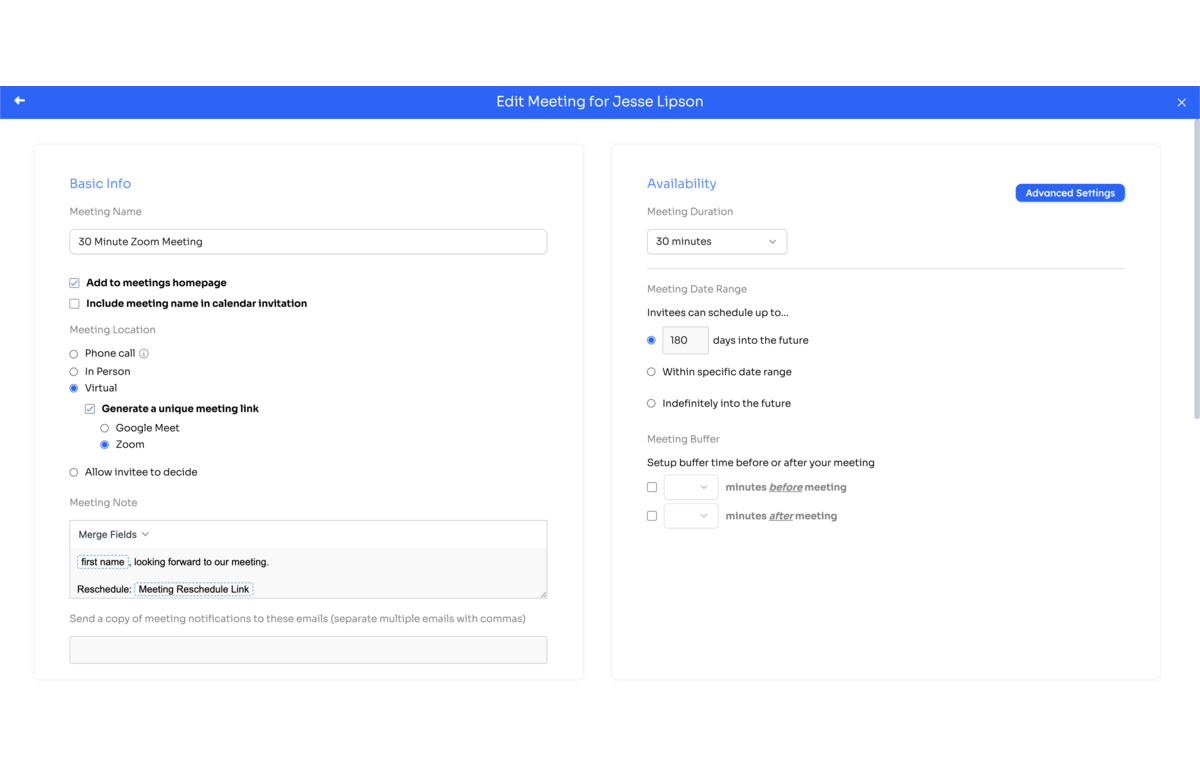The height and width of the screenshot is (780, 1200).
Task: Open Advanced Settings
Action: pyautogui.click(x=1070, y=193)
